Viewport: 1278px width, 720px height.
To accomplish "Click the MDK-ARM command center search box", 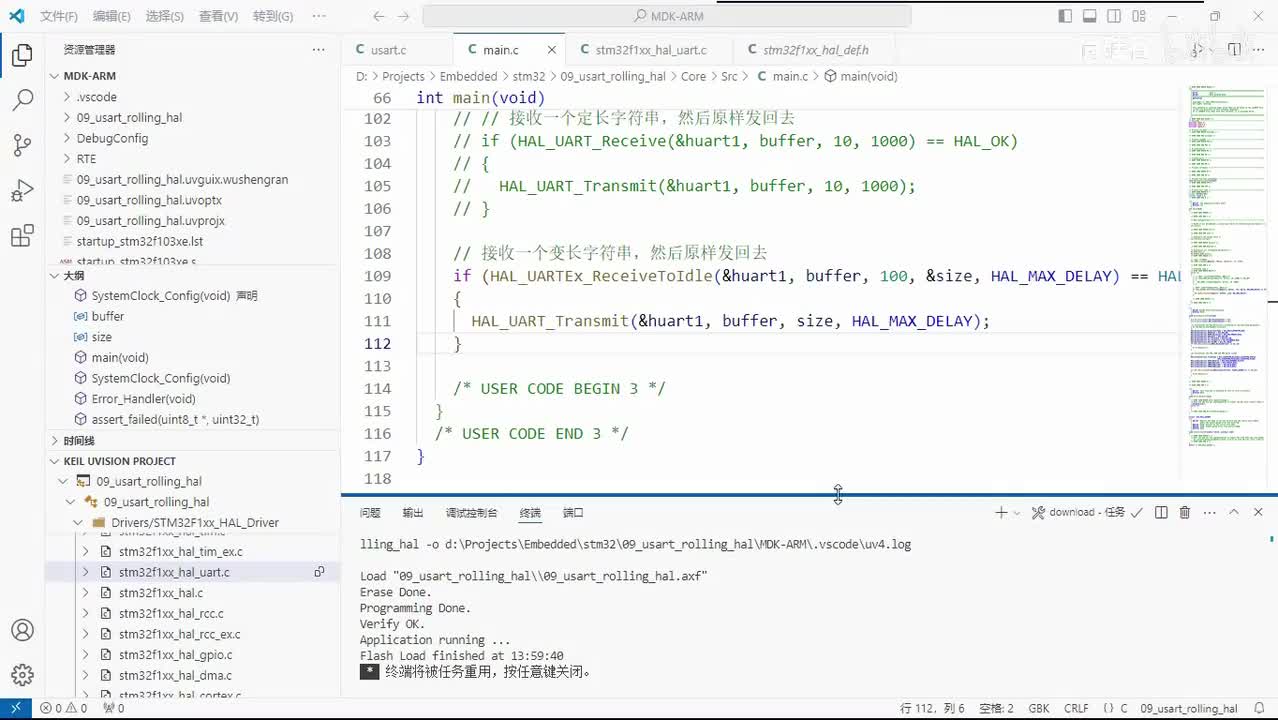I will 667,16.
